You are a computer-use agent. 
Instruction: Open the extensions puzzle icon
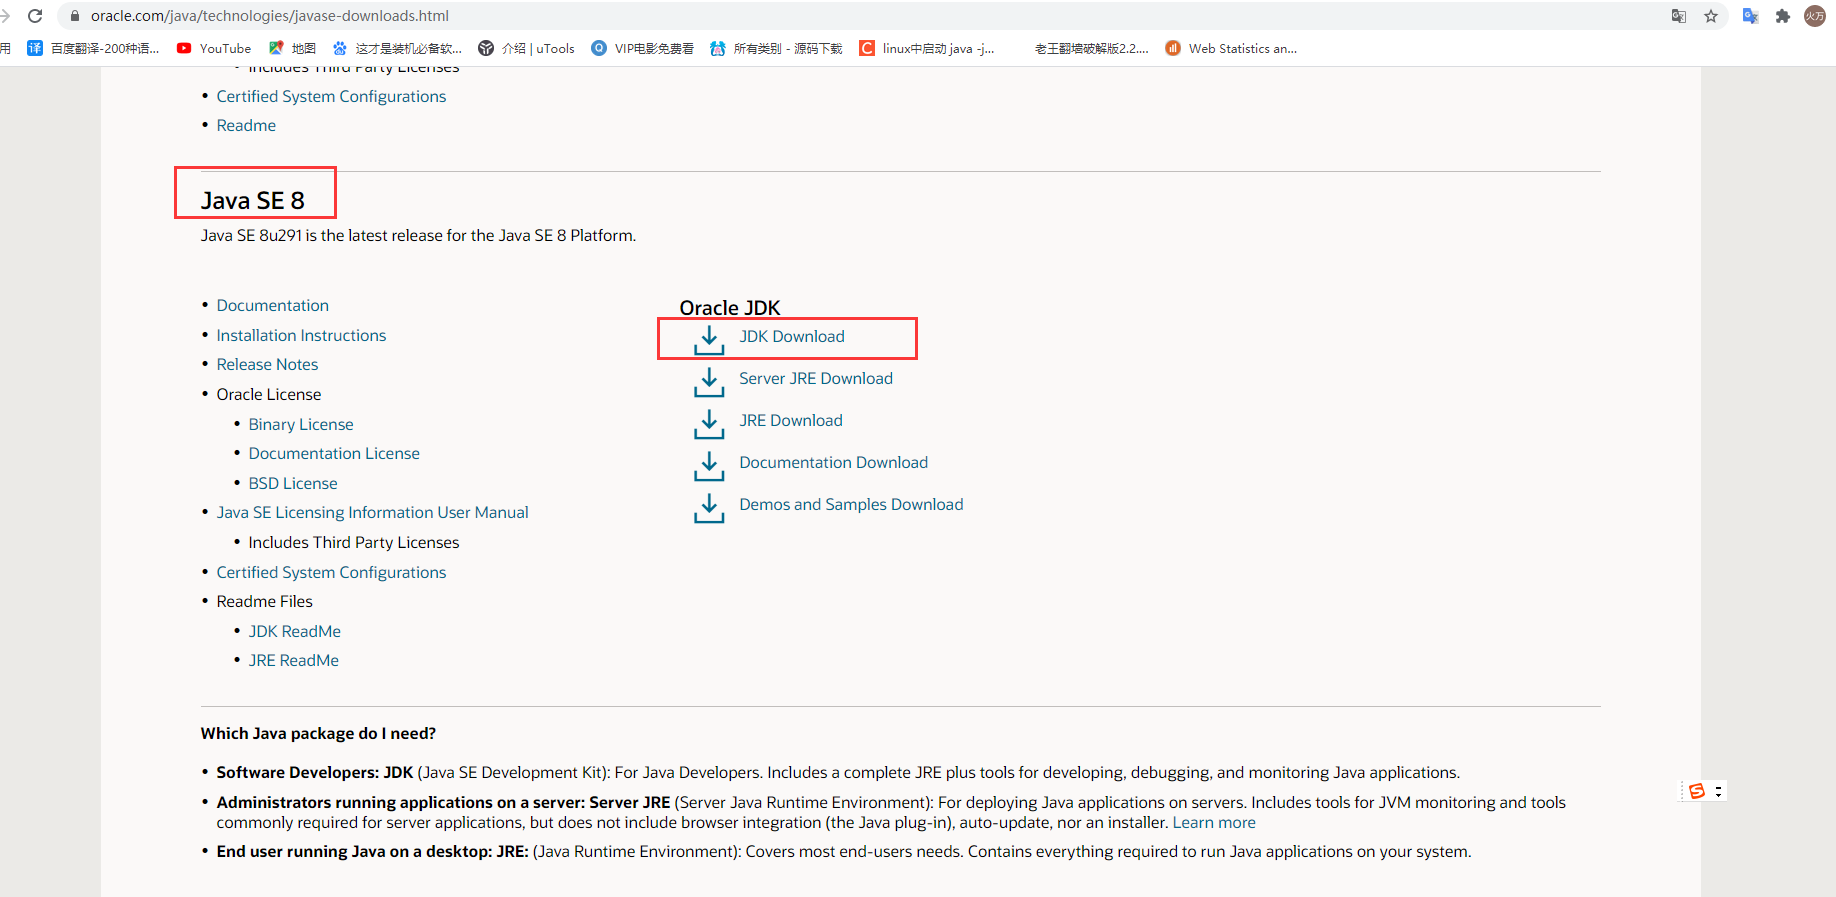pos(1782,16)
